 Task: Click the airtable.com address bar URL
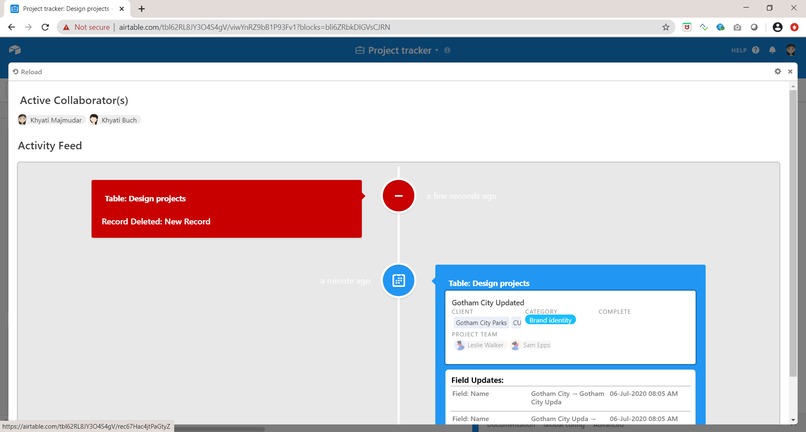254,27
